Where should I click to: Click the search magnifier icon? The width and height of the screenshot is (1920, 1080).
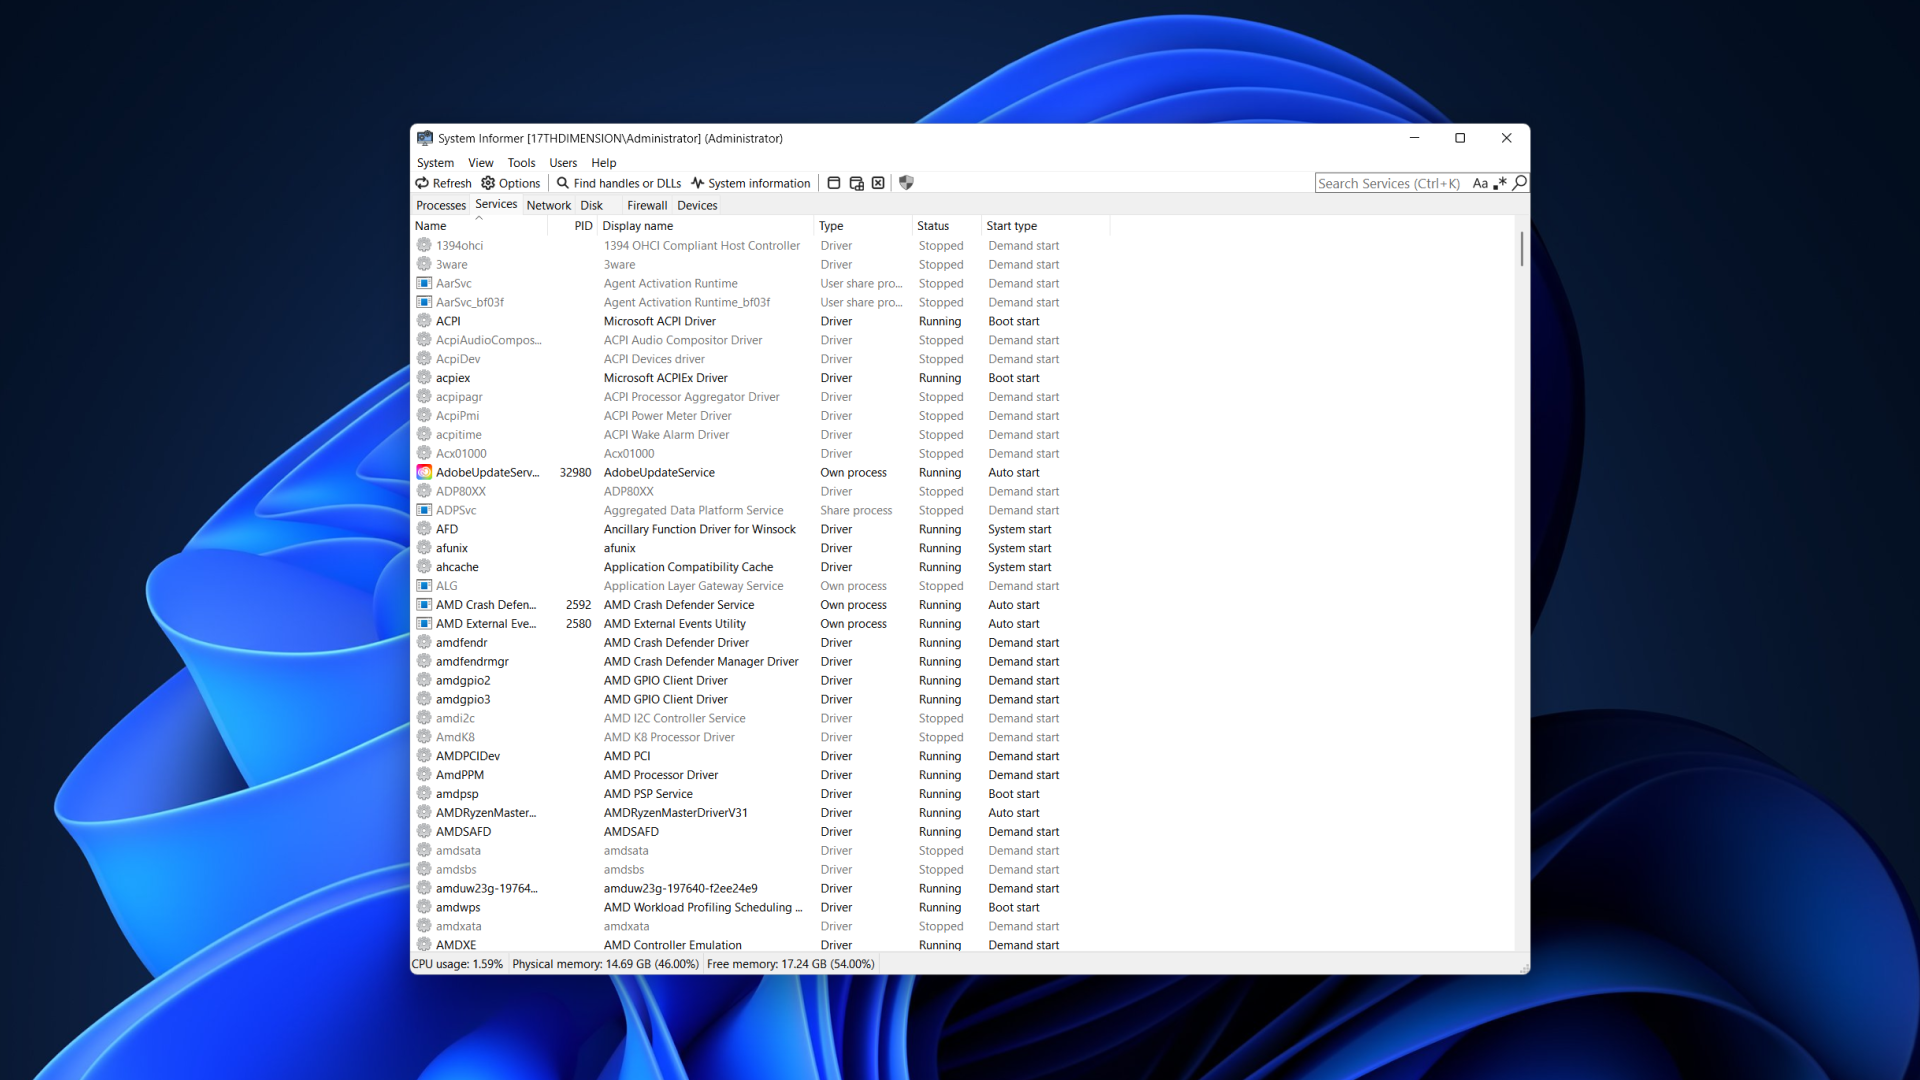[x=1519, y=183]
